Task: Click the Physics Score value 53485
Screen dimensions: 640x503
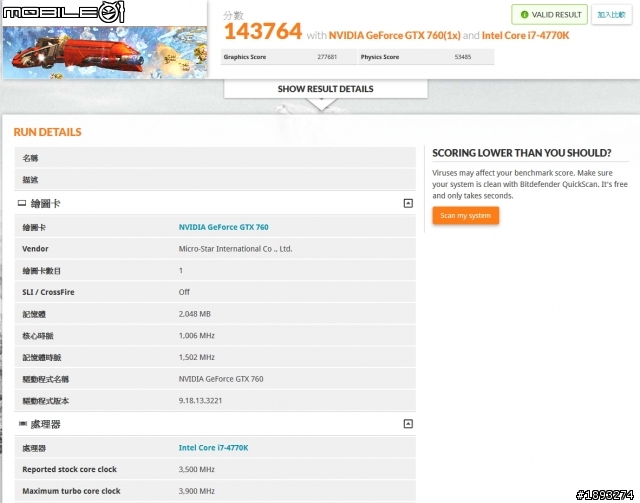Action: [x=463, y=57]
